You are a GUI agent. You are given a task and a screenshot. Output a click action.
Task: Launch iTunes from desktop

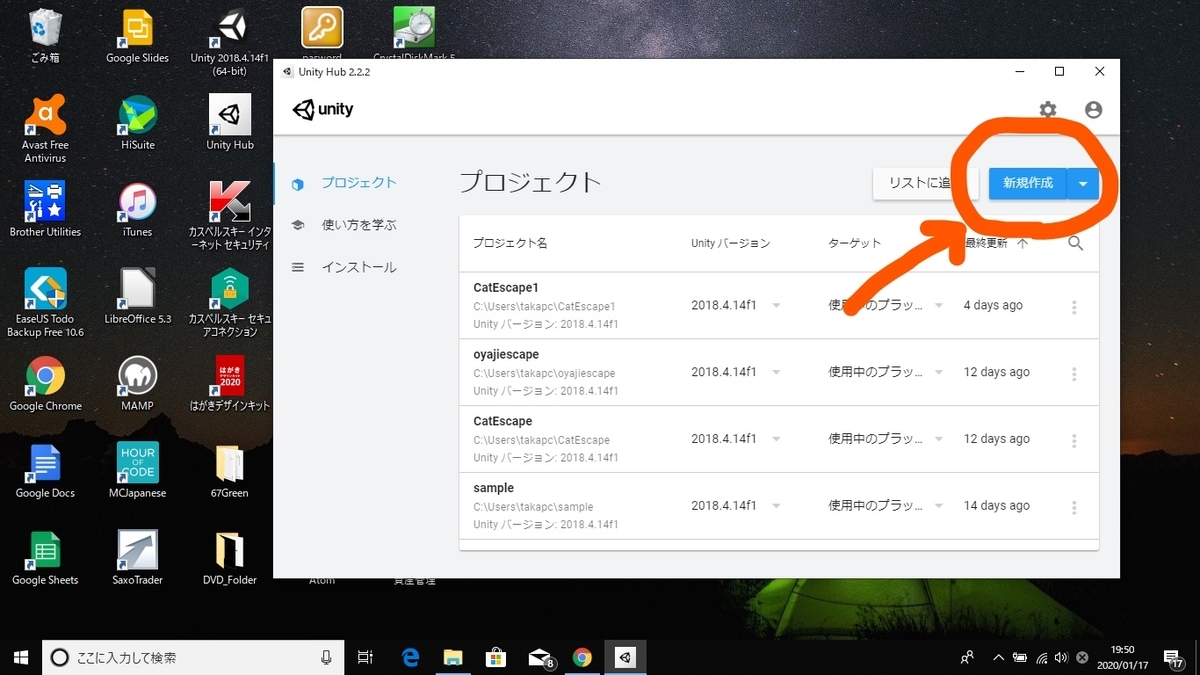coord(137,209)
